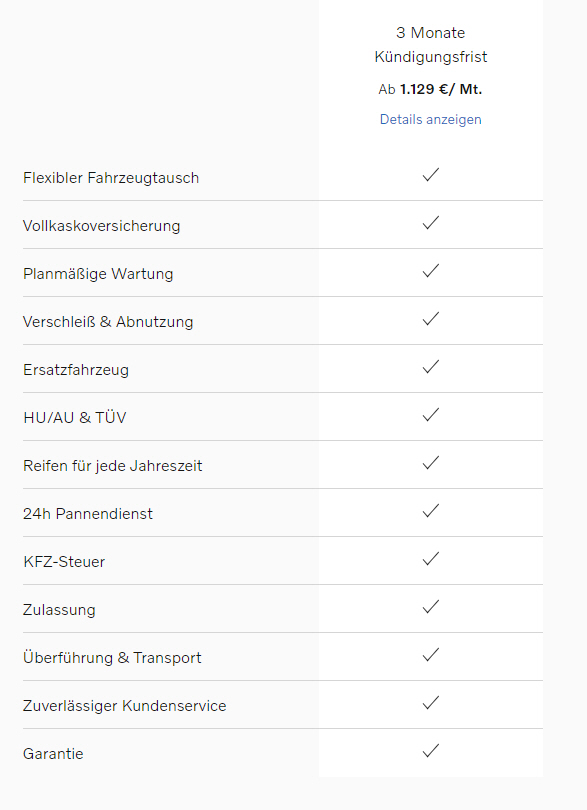Viewport: 587px width, 810px height.
Task: Click the HU/AU & TÜV checkmark
Action: point(430,415)
